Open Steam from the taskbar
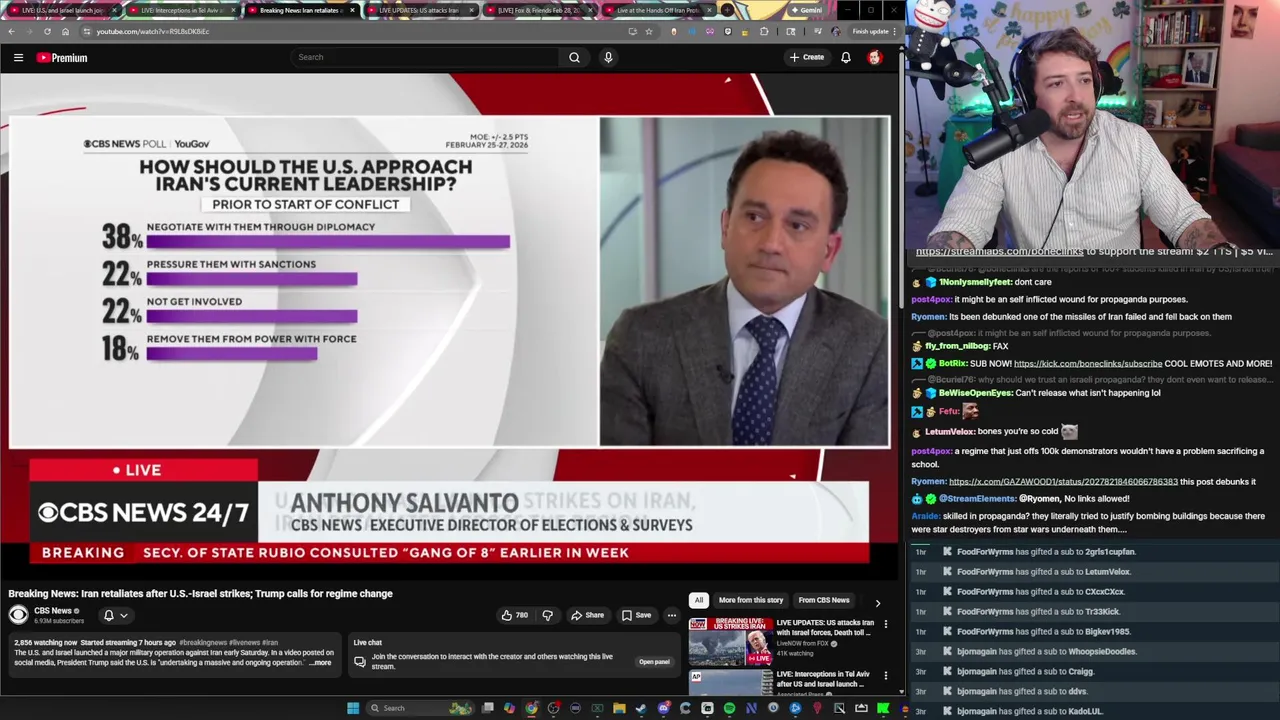Image resolution: width=1280 pixels, height=720 pixels. [x=641, y=708]
